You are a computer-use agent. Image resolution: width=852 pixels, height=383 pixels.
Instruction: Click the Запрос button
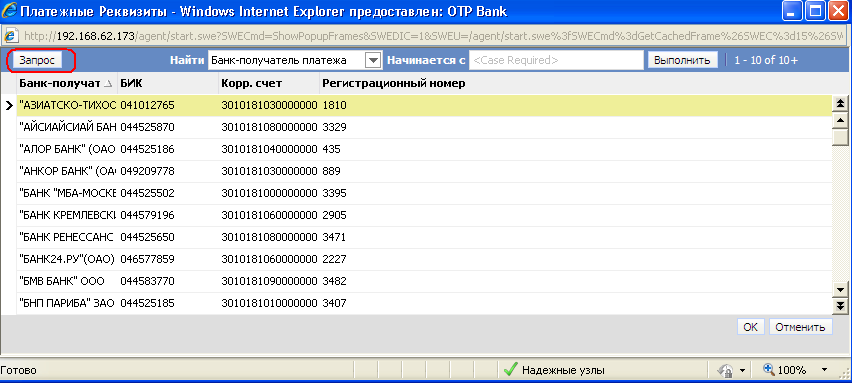point(37,60)
